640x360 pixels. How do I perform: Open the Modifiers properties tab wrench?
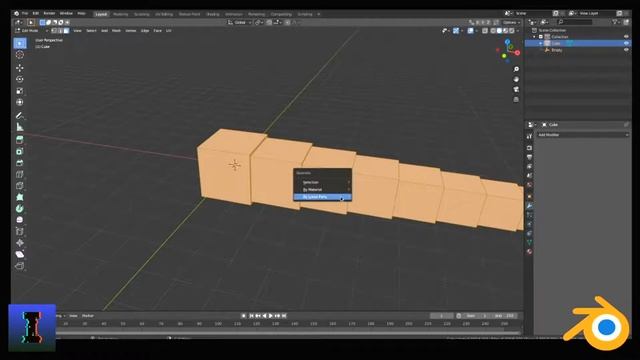[529, 206]
